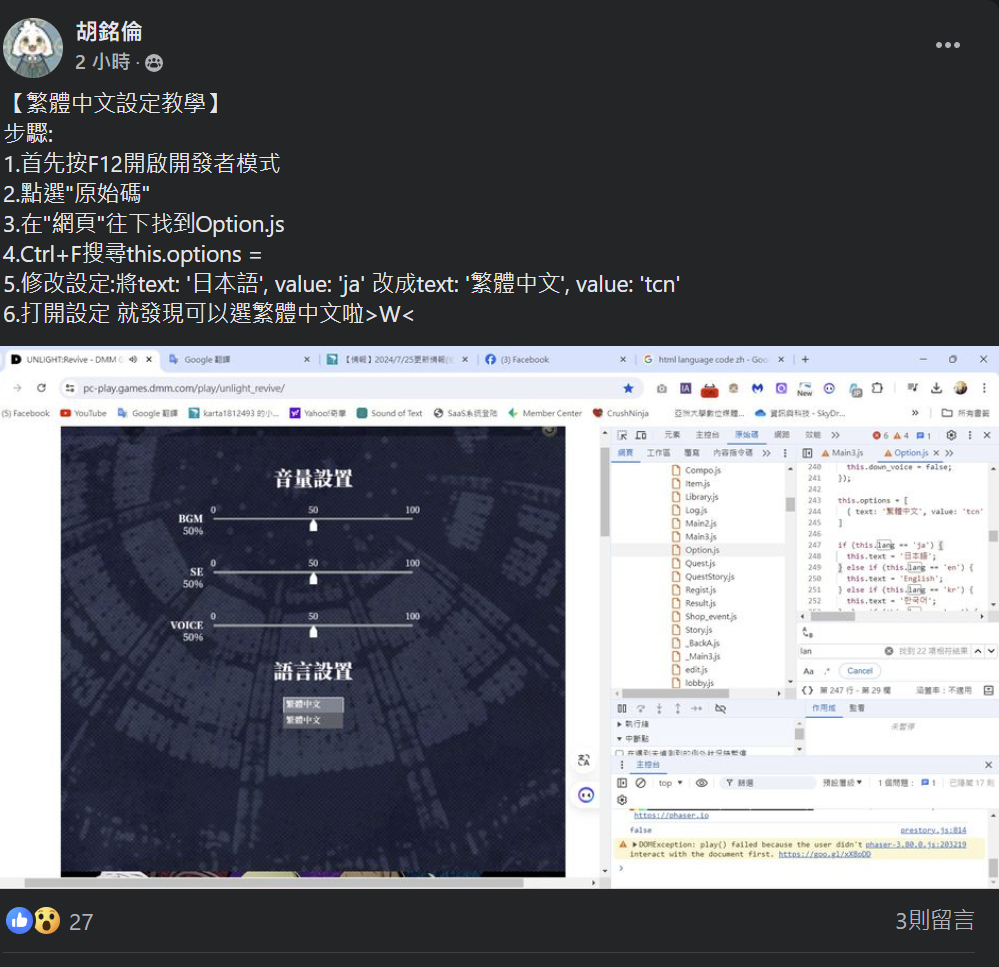The height and width of the screenshot is (967, 999).
Task: Click the address bar showing the pc-play.games.dmm.com URL
Action: coord(344,388)
